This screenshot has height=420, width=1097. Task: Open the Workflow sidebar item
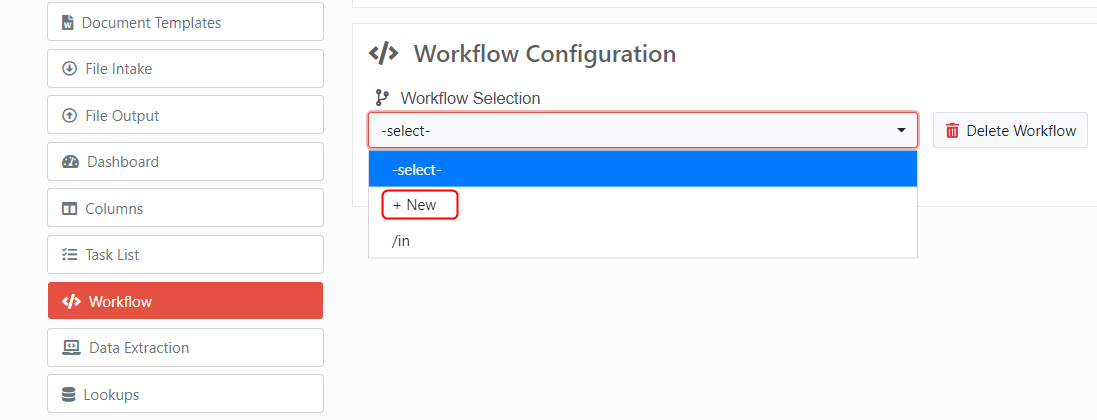(185, 301)
